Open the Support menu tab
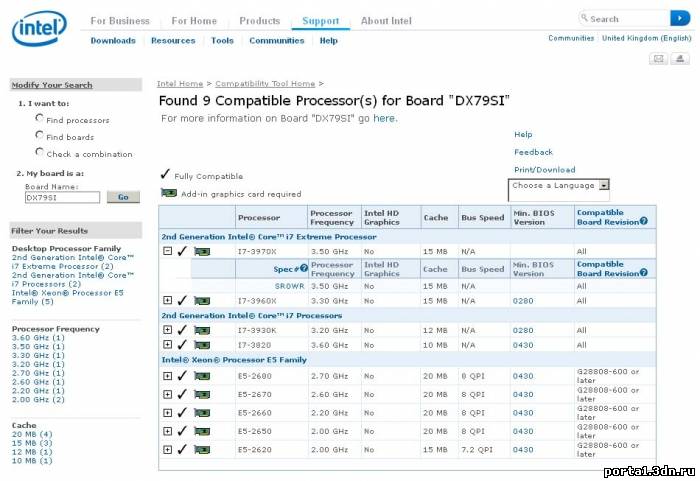Viewport: 700px width, 481px height. (x=321, y=21)
